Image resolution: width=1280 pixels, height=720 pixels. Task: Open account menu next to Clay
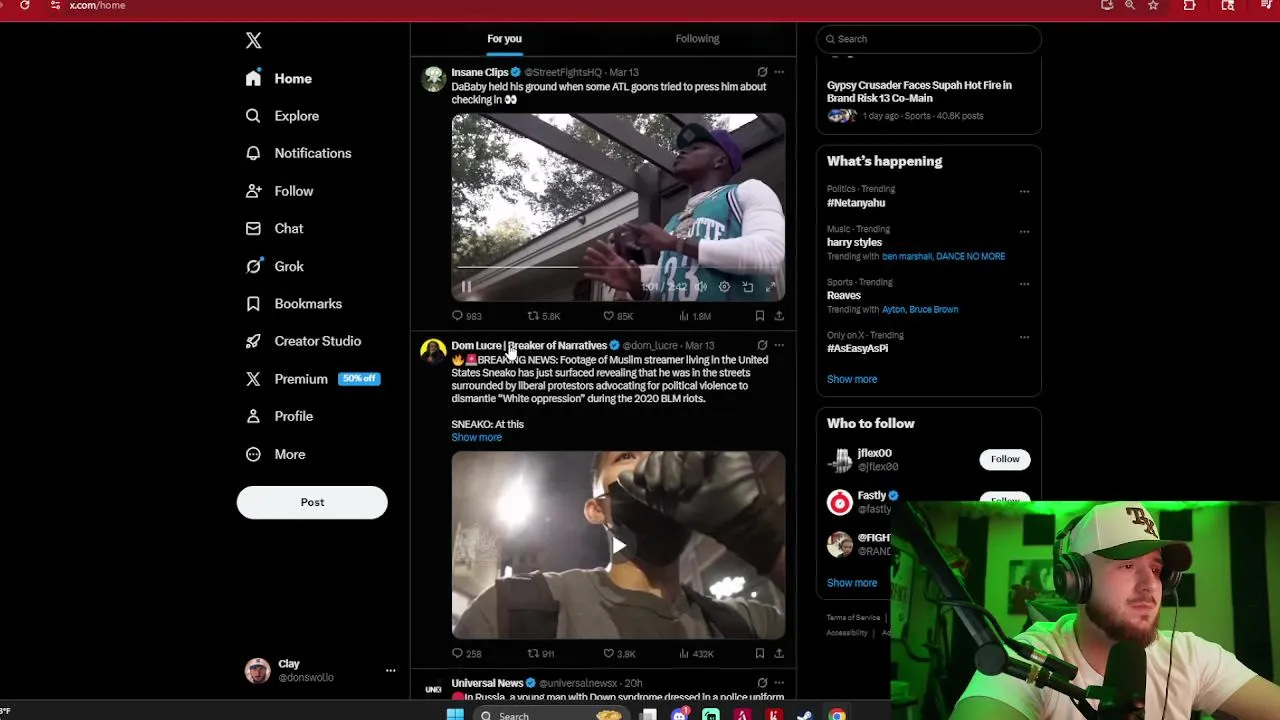tap(390, 670)
